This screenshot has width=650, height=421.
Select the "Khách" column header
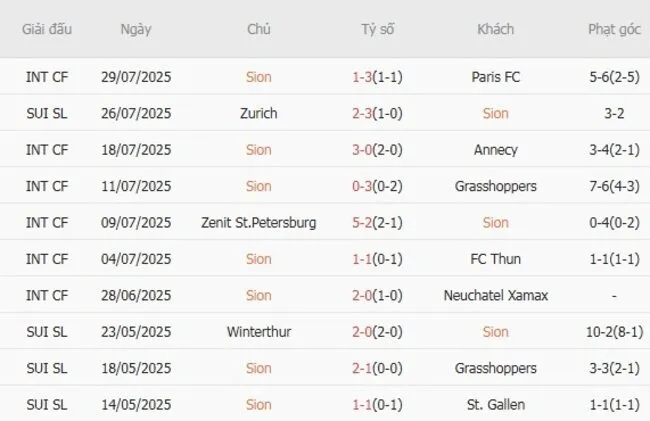point(495,29)
